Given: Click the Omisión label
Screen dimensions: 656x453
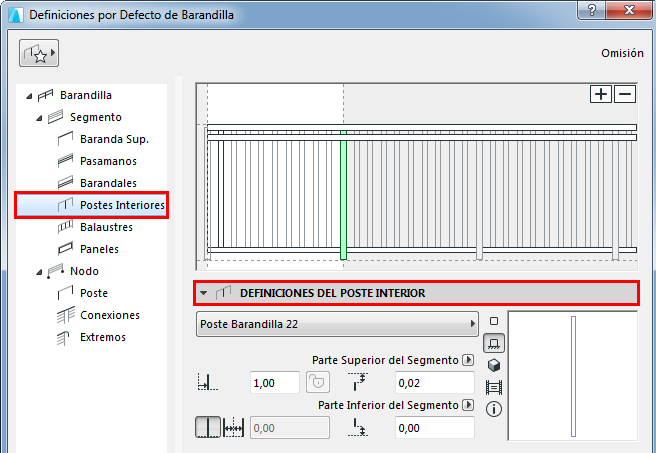Looking at the screenshot, I should point(622,53).
